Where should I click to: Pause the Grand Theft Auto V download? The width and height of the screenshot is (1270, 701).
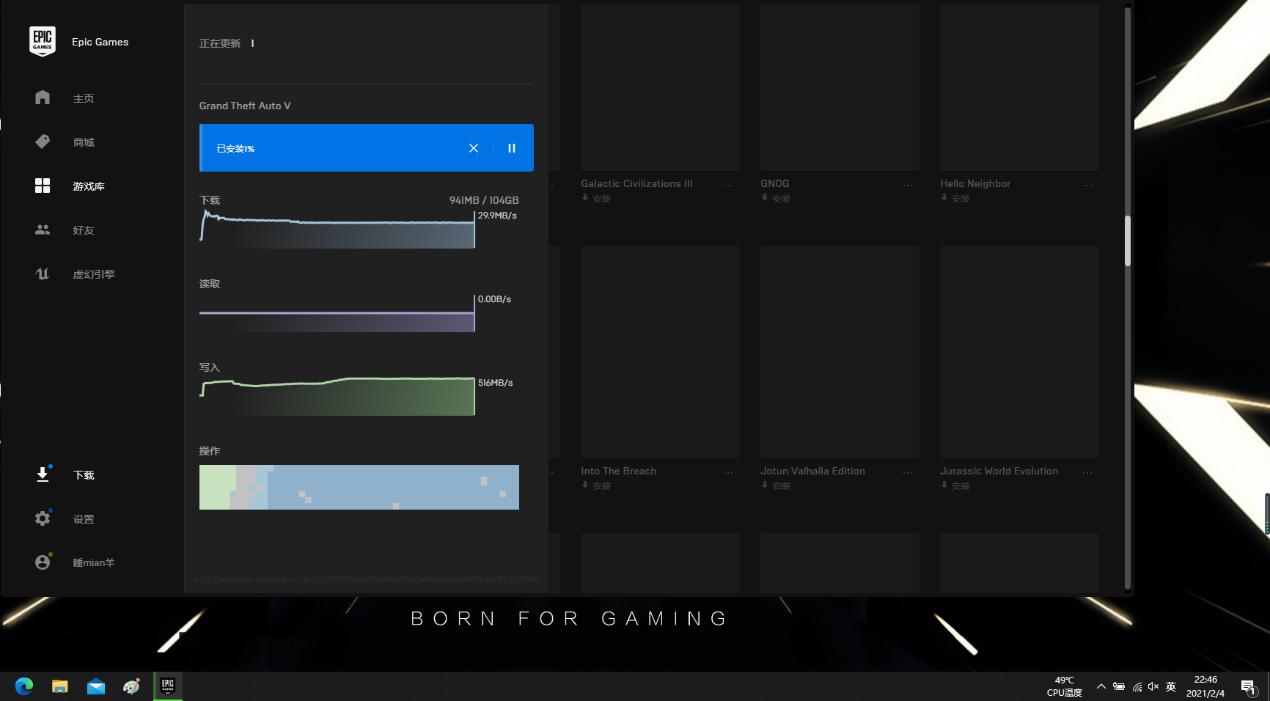tap(511, 147)
